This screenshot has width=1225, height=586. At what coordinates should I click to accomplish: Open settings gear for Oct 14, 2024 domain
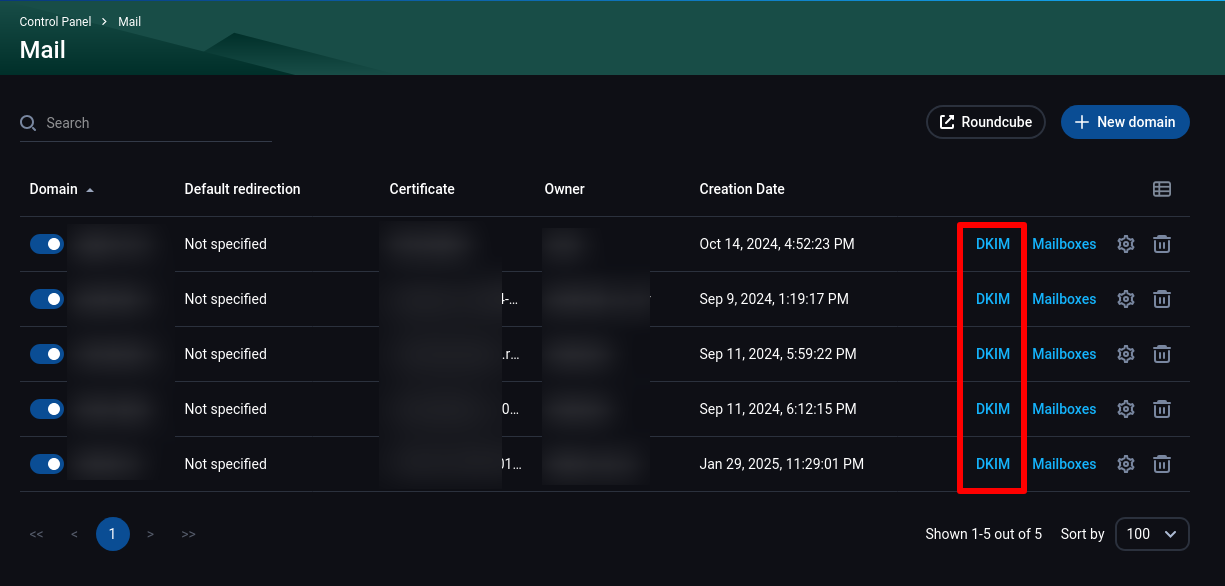coord(1126,244)
